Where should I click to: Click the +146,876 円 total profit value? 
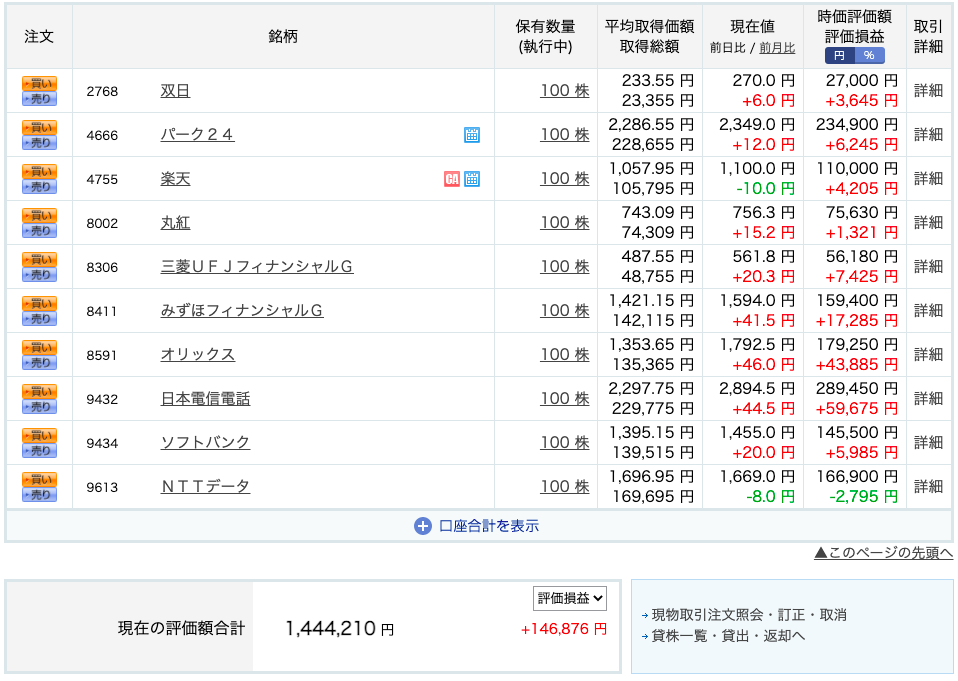tap(564, 629)
